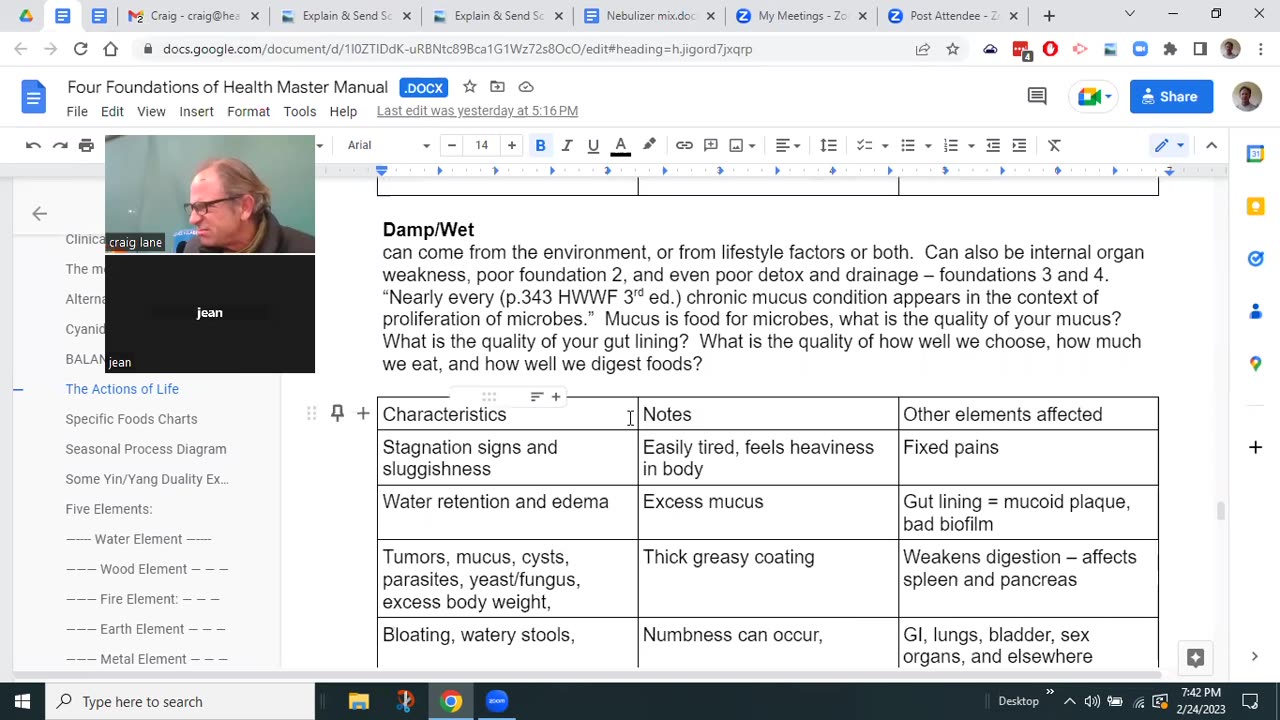Image resolution: width=1280 pixels, height=720 pixels.
Task: Open the Google account avatar
Action: click(1246, 97)
